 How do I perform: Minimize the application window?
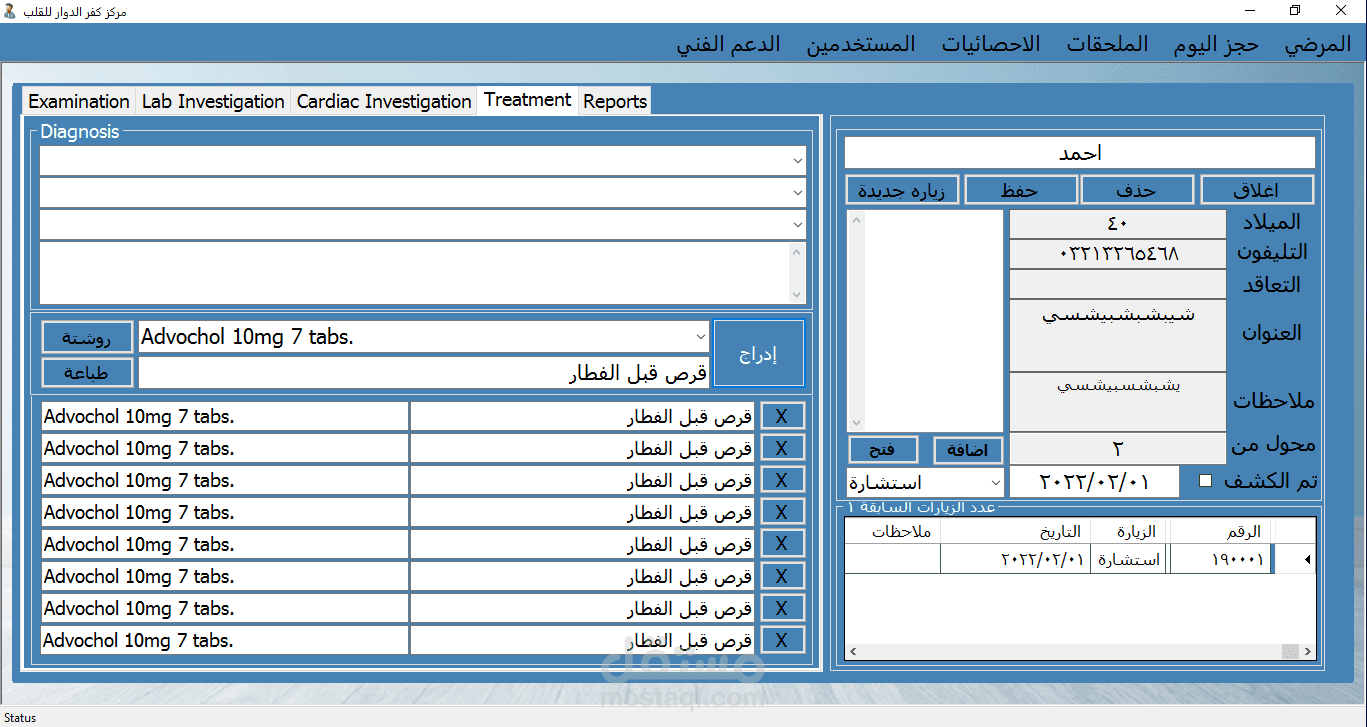pyautogui.click(x=1250, y=10)
